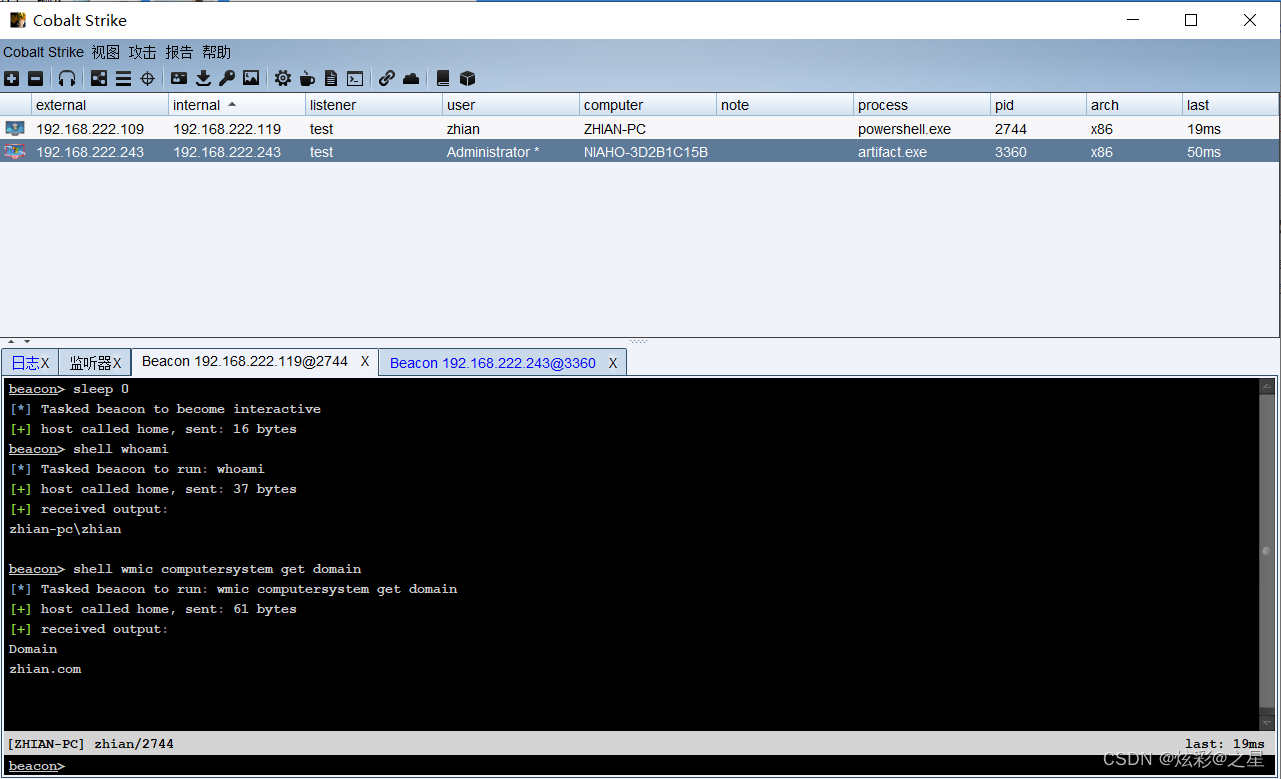Click the session icon for 192.168.222.109
The height and width of the screenshot is (779, 1281).
click(14, 128)
